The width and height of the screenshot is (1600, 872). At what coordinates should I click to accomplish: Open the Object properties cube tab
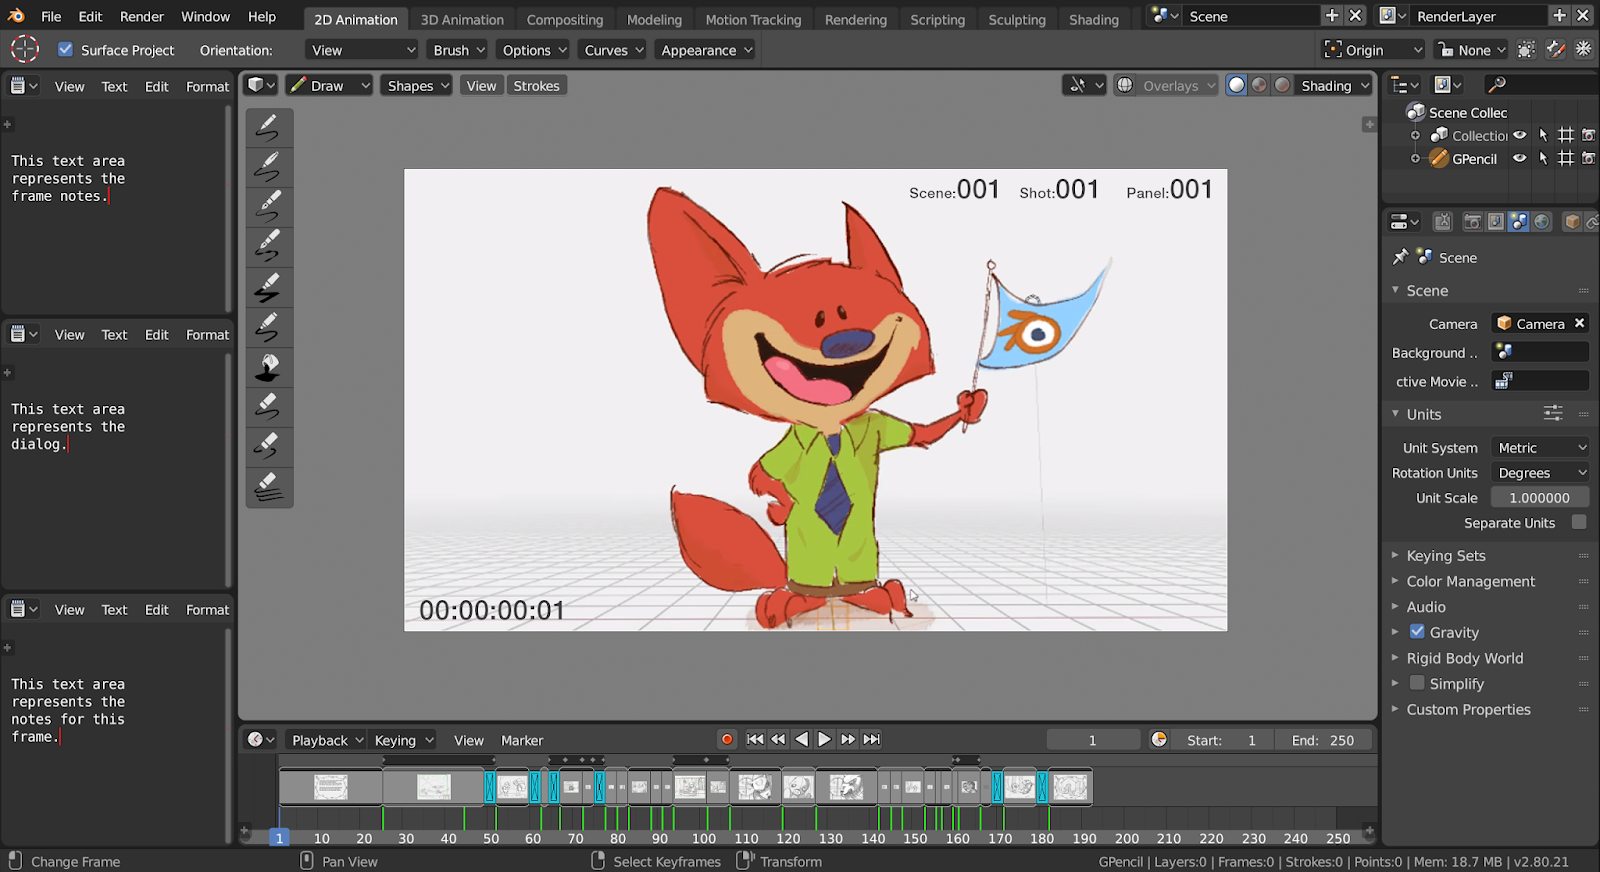[x=1572, y=222]
